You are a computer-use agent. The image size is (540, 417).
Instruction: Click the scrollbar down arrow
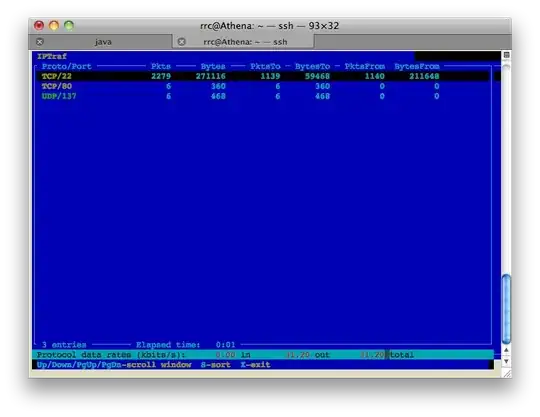pyautogui.click(x=506, y=361)
